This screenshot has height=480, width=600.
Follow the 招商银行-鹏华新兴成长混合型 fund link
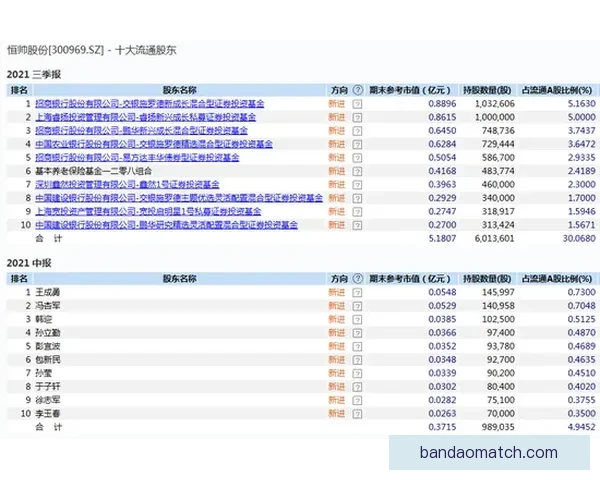pos(141,131)
